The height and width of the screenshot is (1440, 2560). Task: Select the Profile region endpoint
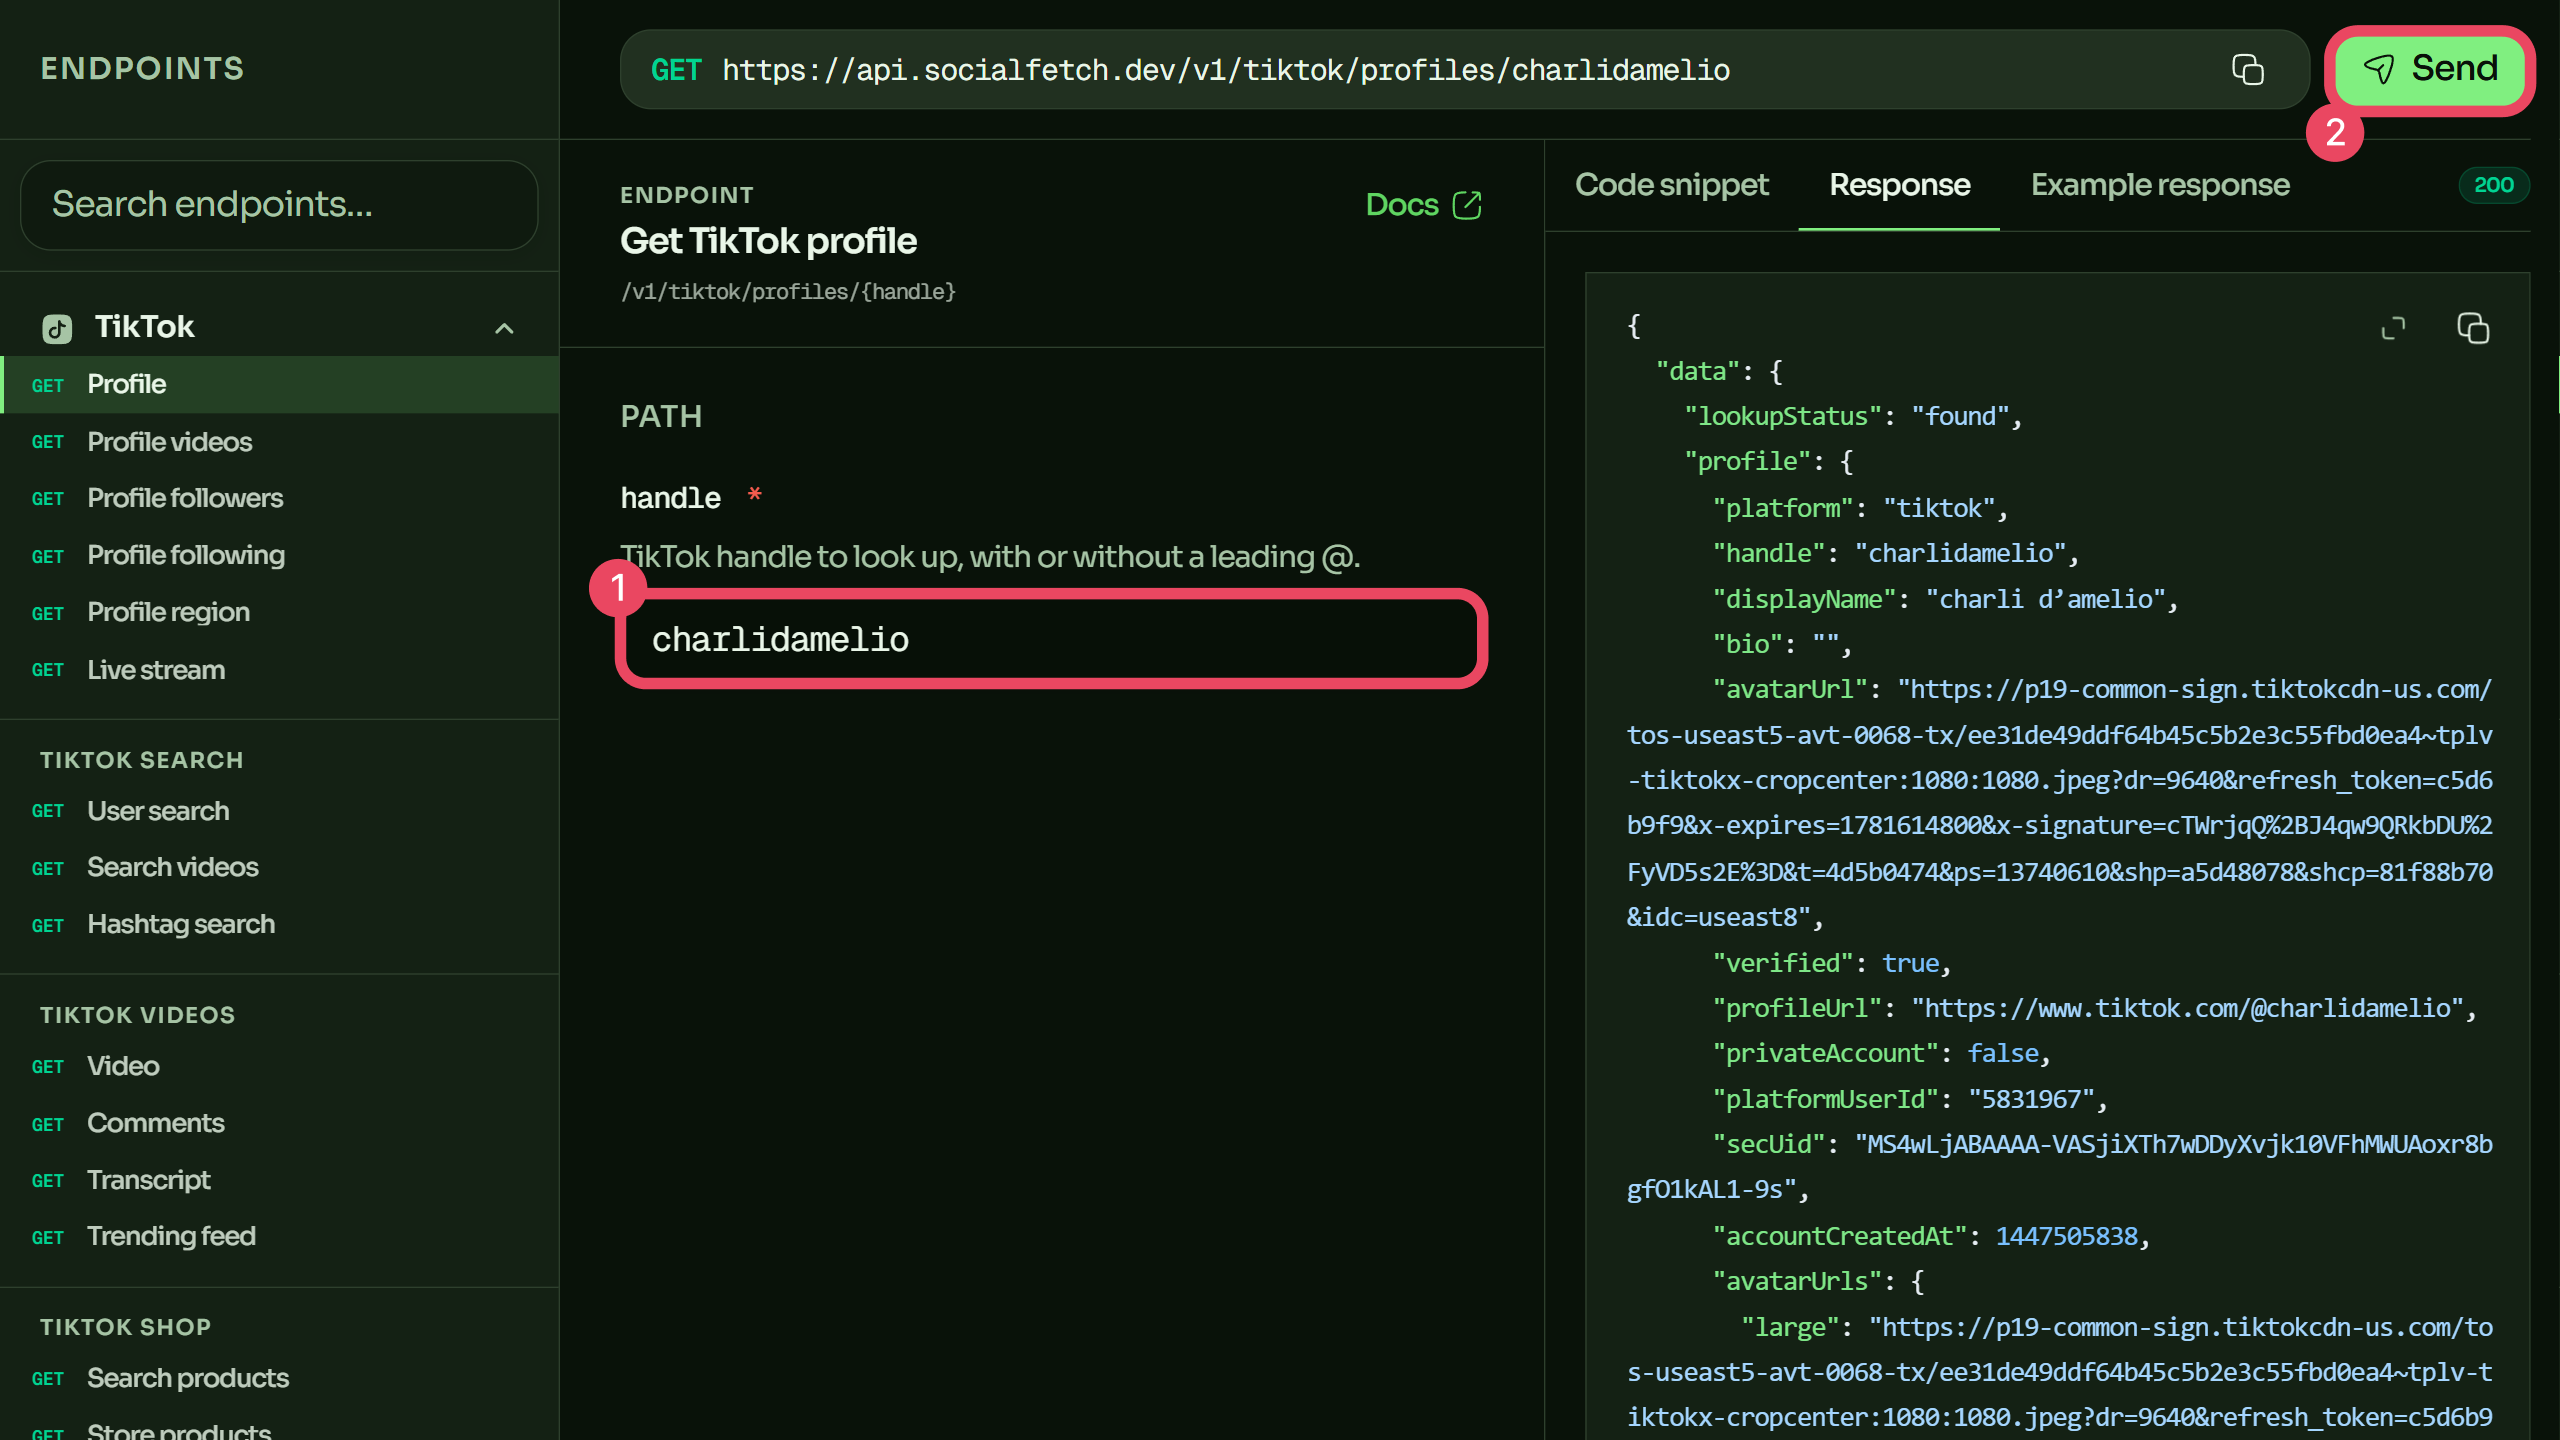(279, 612)
